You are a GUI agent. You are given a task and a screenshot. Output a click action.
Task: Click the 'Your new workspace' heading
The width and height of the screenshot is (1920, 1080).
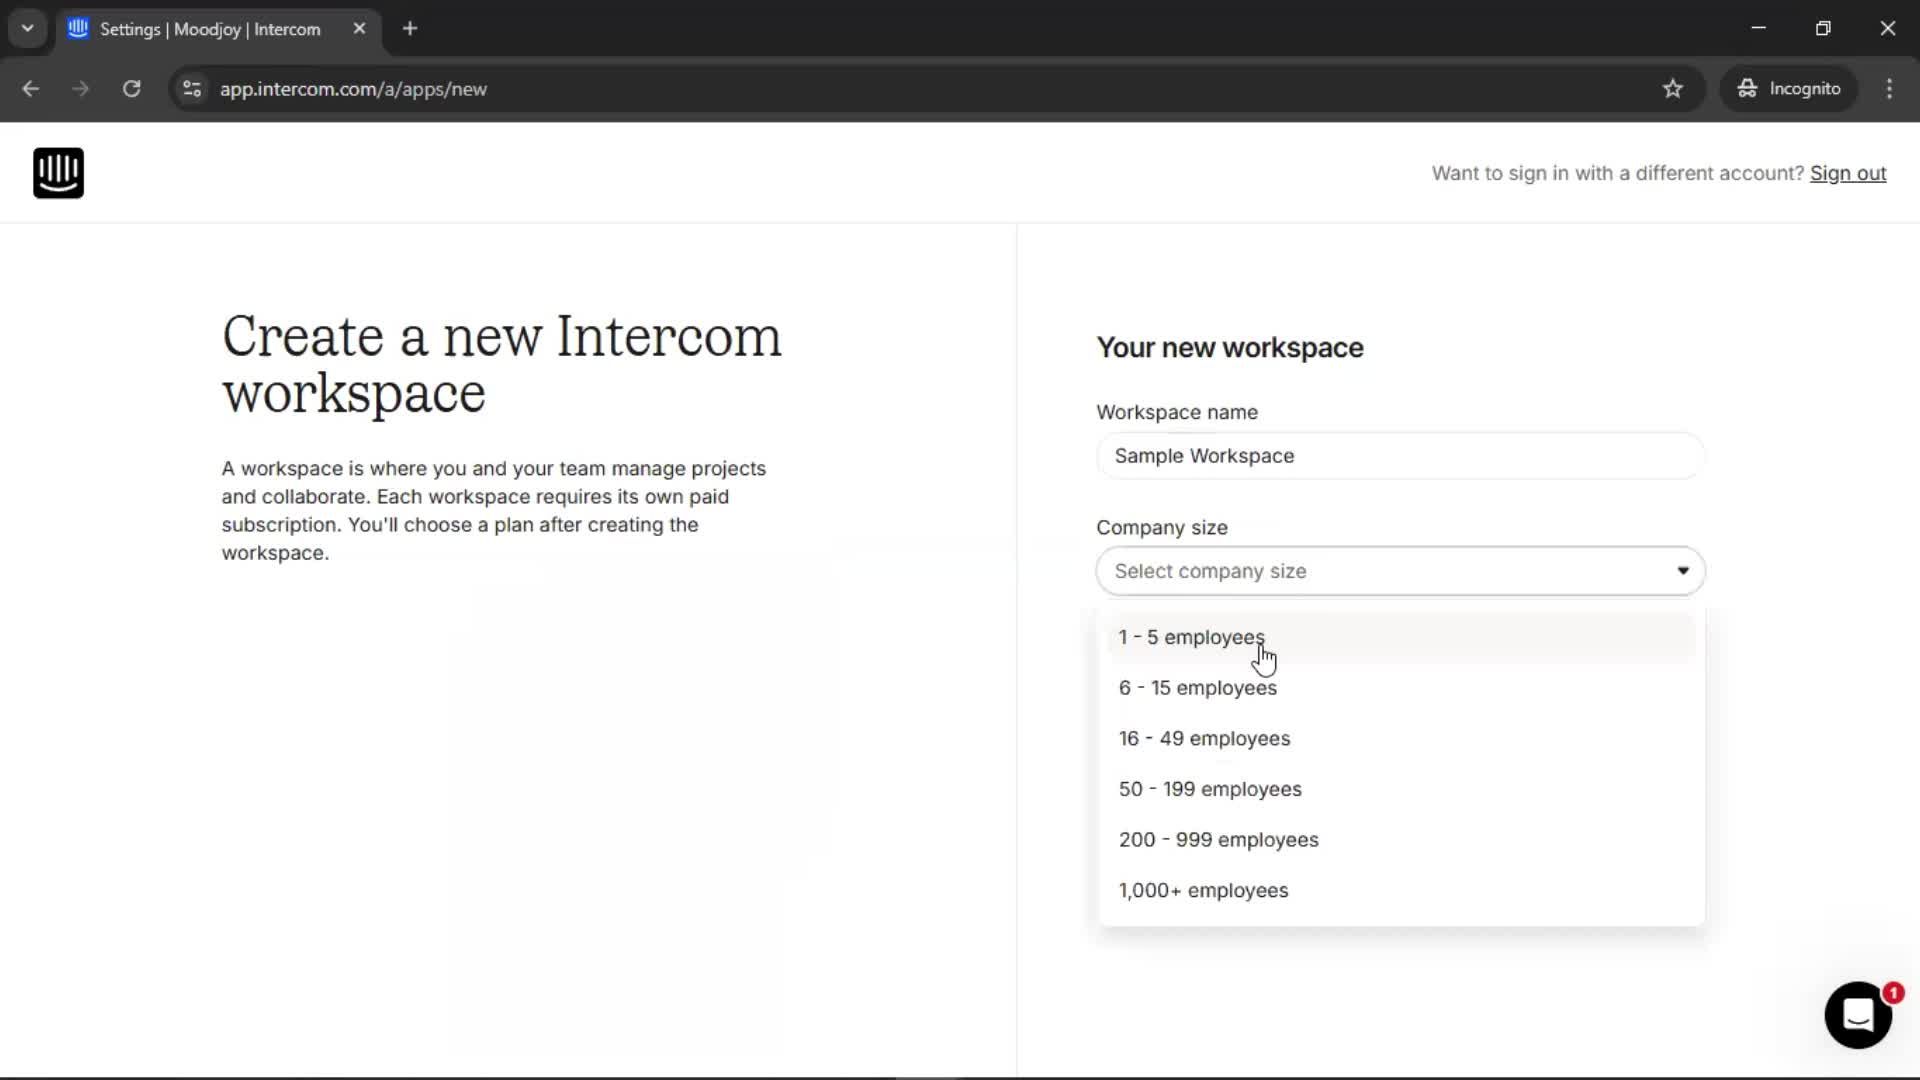pos(1230,348)
